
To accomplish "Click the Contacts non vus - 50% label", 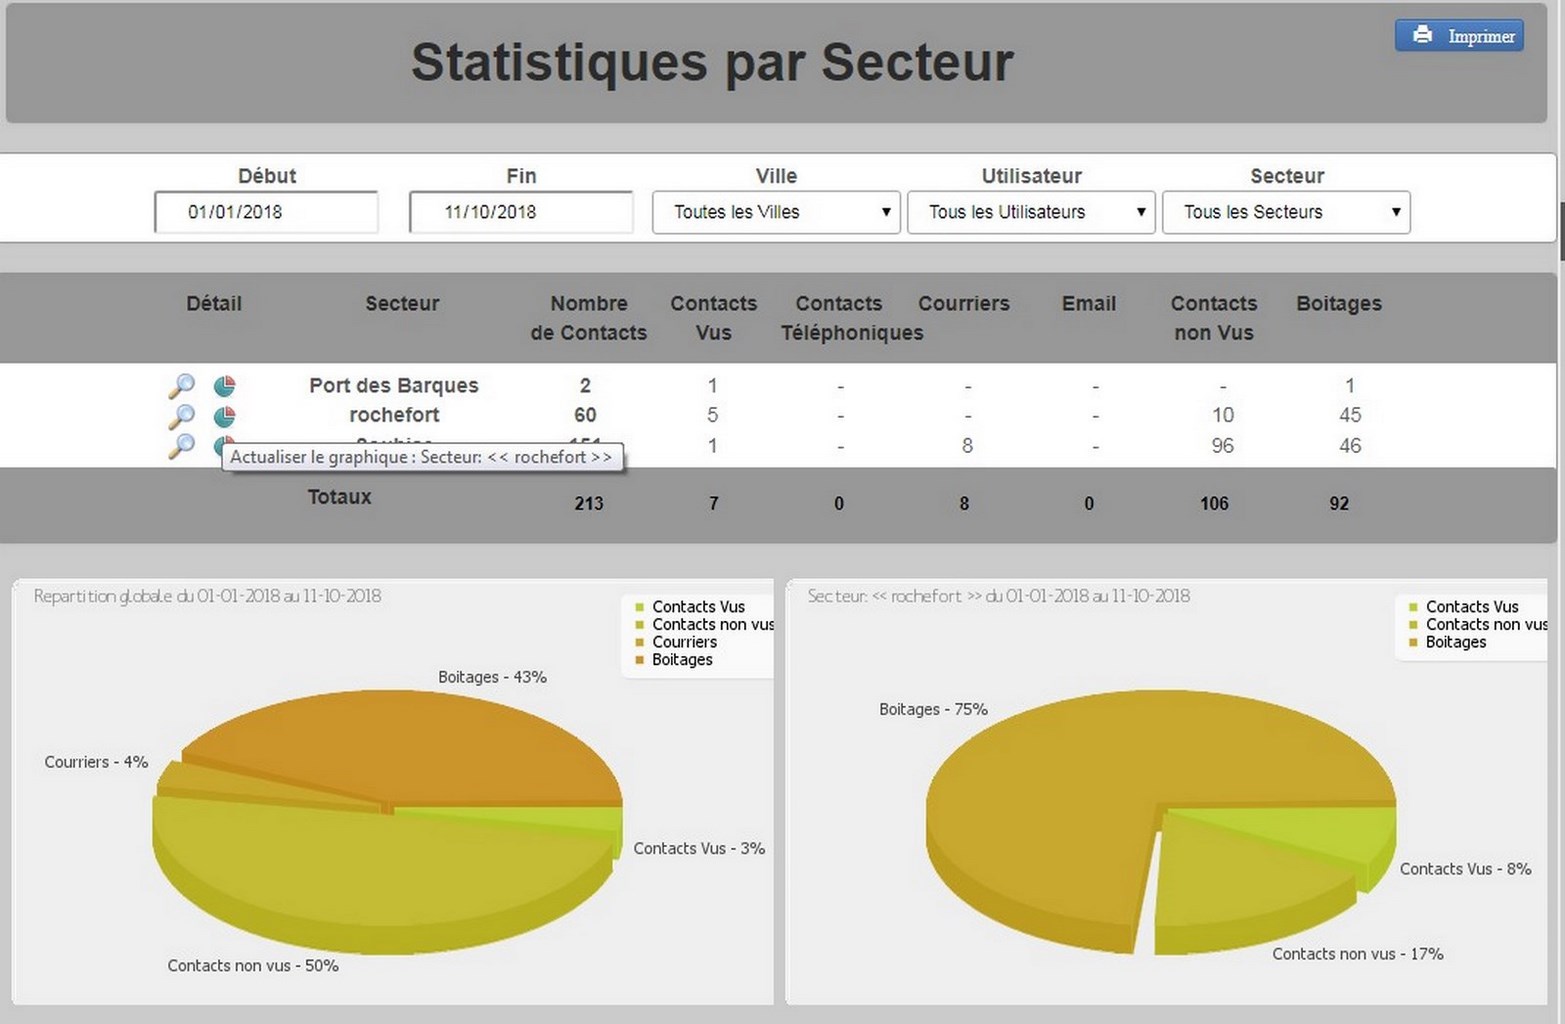I will pos(253,966).
